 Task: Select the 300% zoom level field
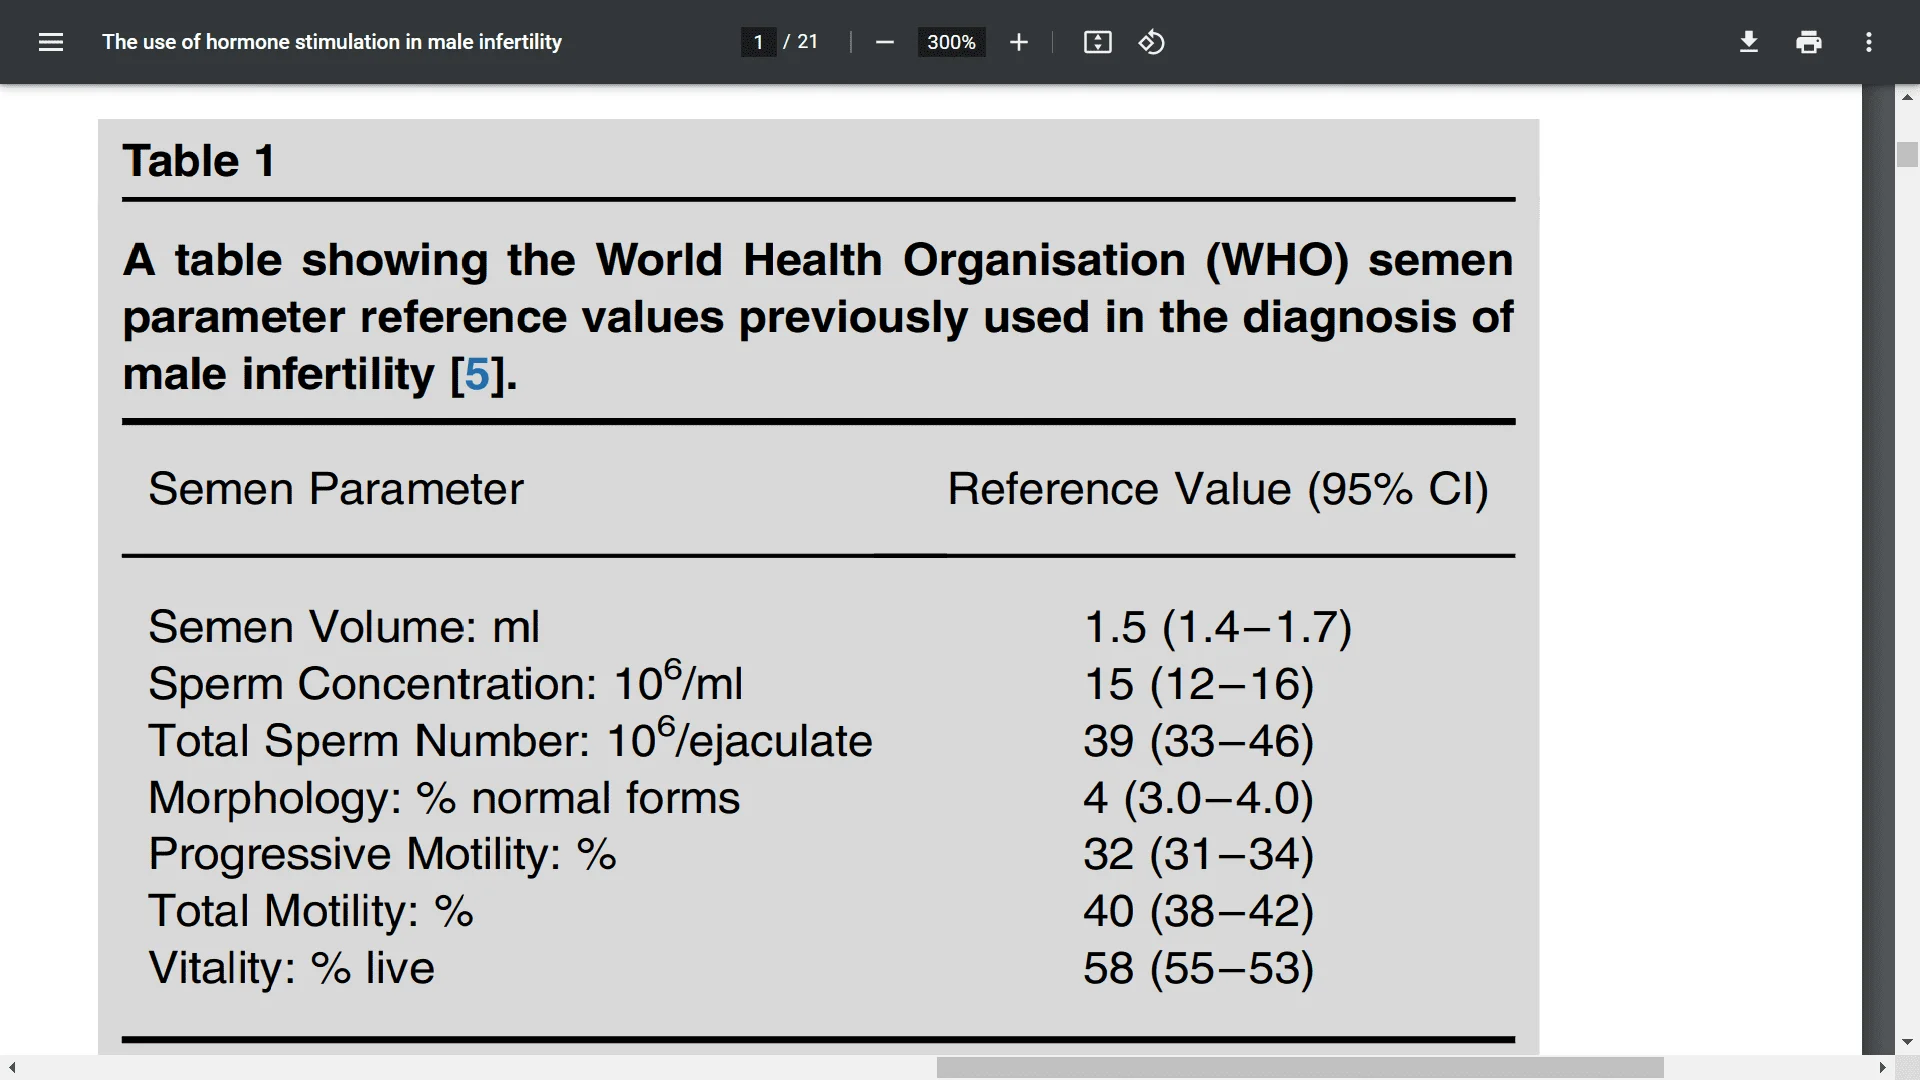click(x=951, y=42)
